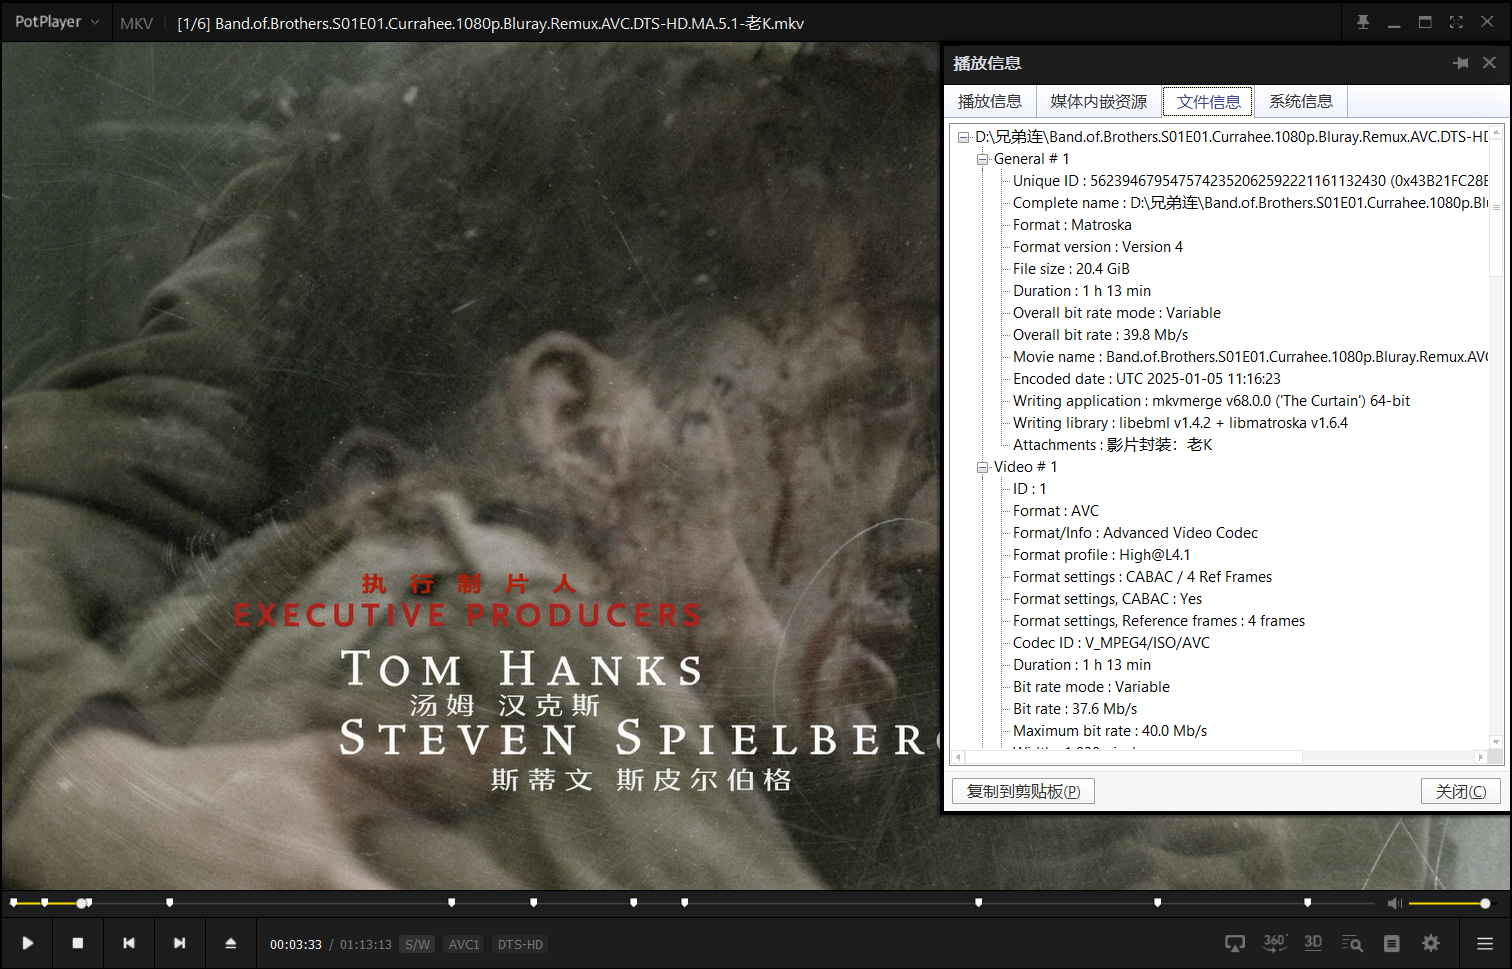The width and height of the screenshot is (1512, 969).
Task: Open the screen casting icon
Action: [1236, 943]
